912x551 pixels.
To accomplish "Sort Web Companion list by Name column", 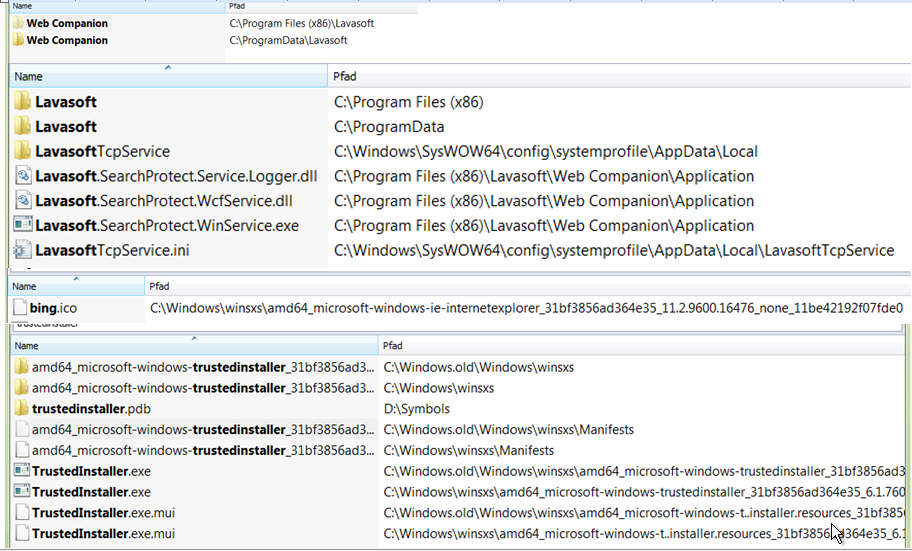I will click(117, 6).
